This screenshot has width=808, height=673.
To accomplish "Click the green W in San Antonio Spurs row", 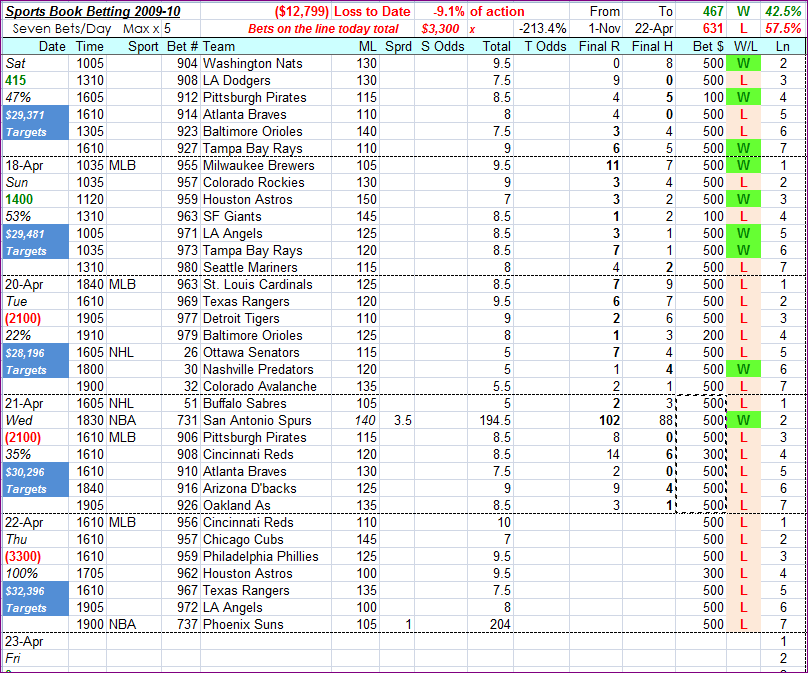I will click(x=743, y=420).
